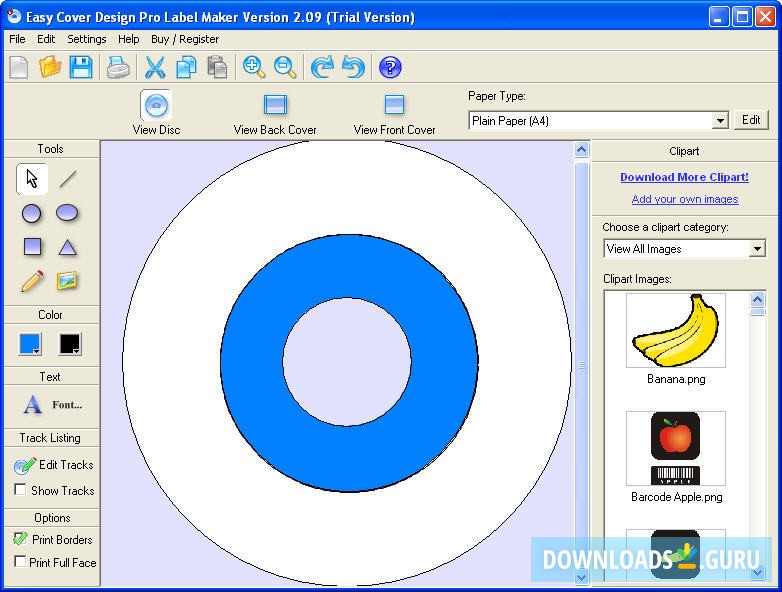Click the Download More Clipart link
This screenshot has height=592, width=782.
684,177
